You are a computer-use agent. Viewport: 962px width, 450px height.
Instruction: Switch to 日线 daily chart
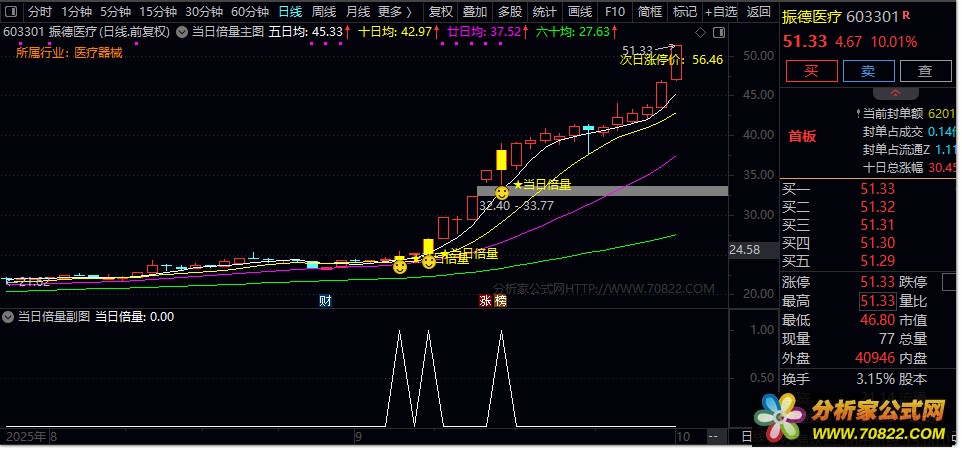click(x=290, y=11)
